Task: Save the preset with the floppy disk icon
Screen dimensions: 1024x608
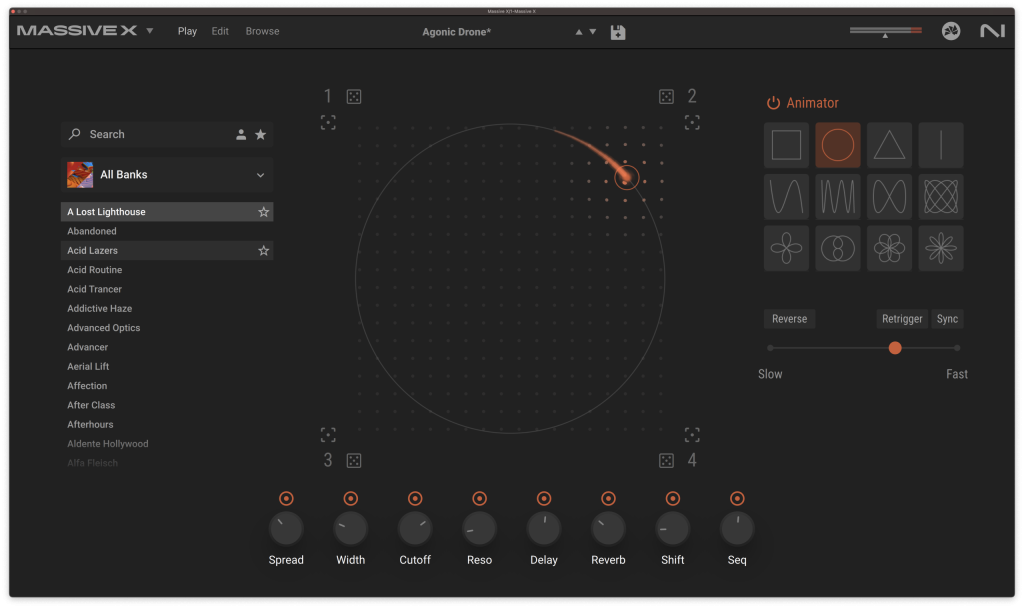Action: 618,32
